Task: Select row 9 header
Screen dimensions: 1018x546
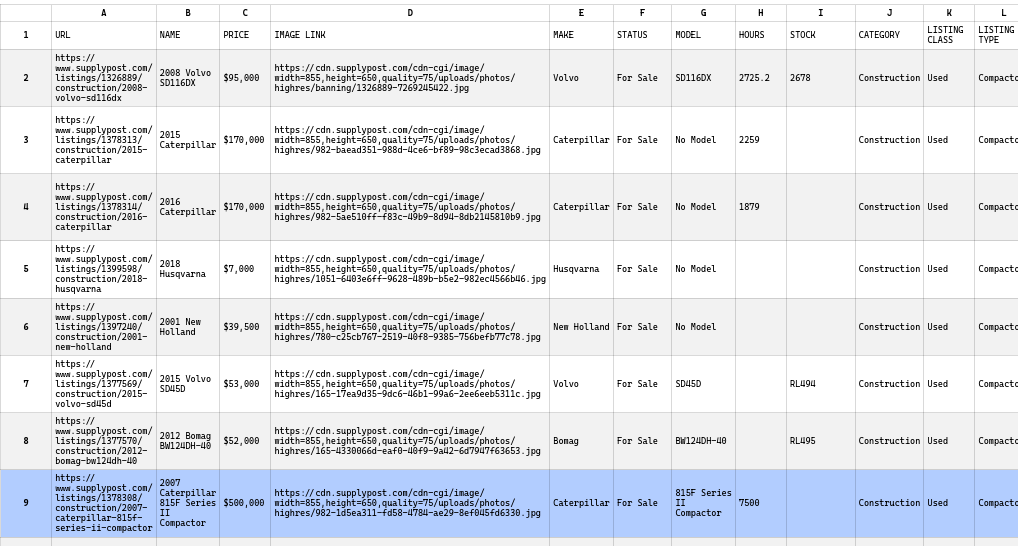Action: [25, 503]
